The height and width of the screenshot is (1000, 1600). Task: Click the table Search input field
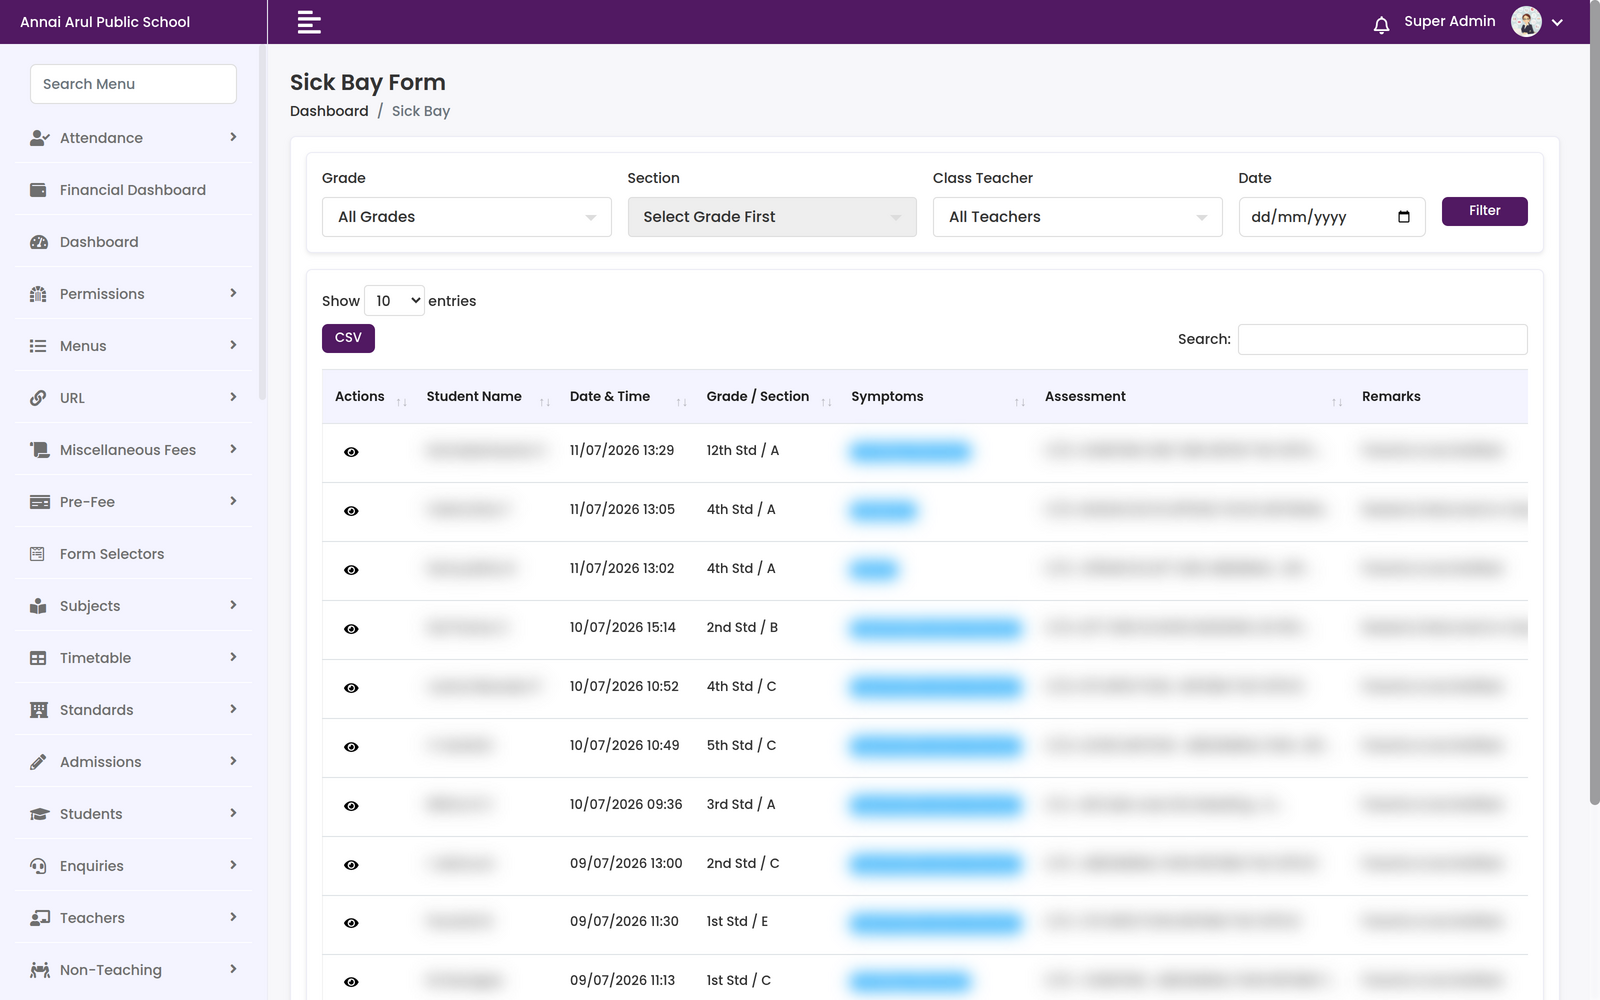(x=1382, y=339)
